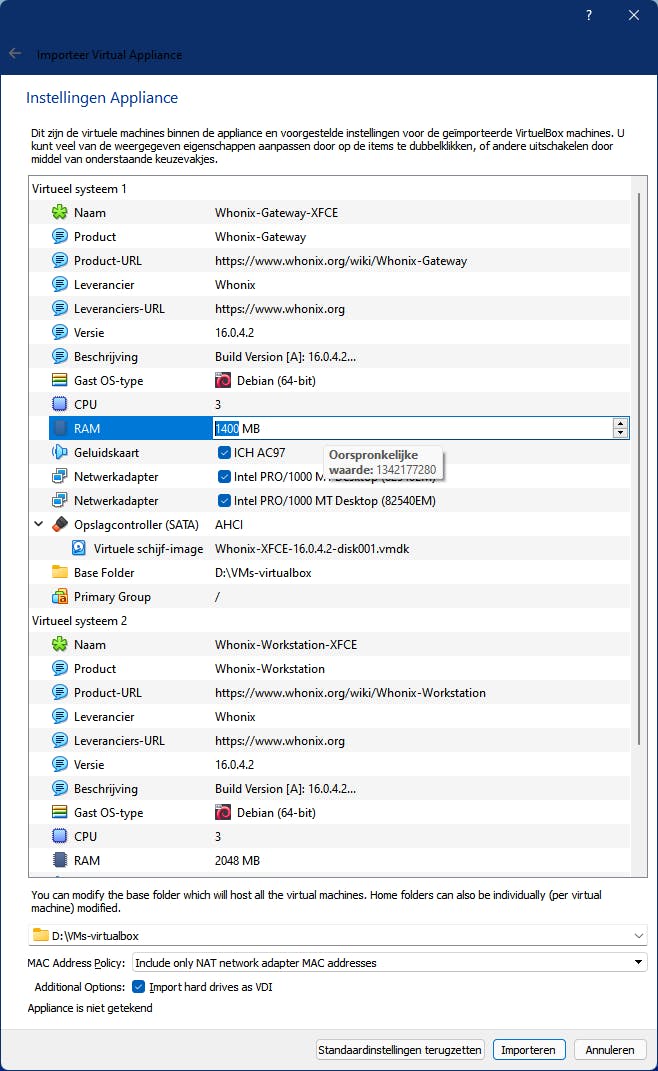Collapse the Opslagcontroller (SATA) tree node
Viewport: 658px width, 1071px height.
point(39,524)
